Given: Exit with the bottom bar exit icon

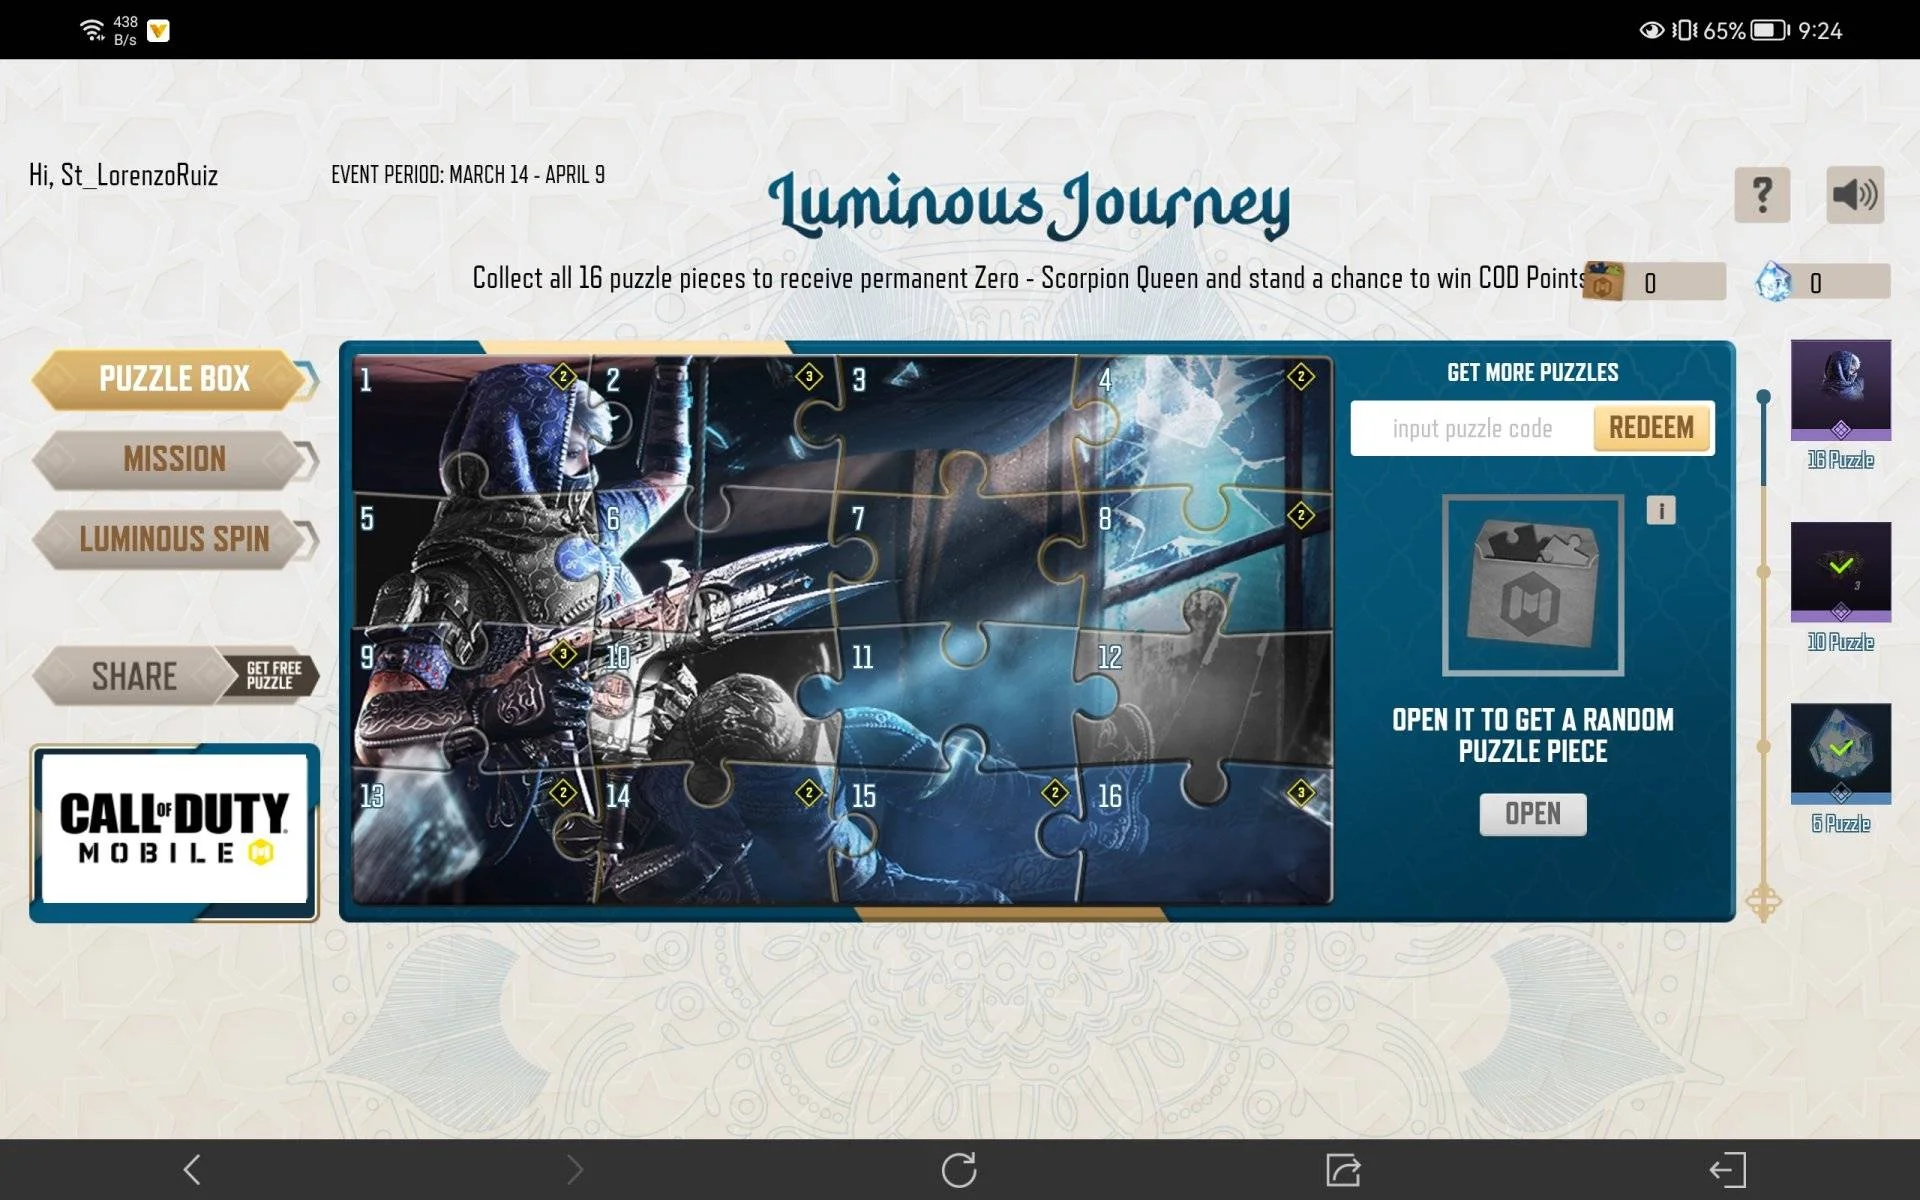Looking at the screenshot, I should click(x=1727, y=1169).
